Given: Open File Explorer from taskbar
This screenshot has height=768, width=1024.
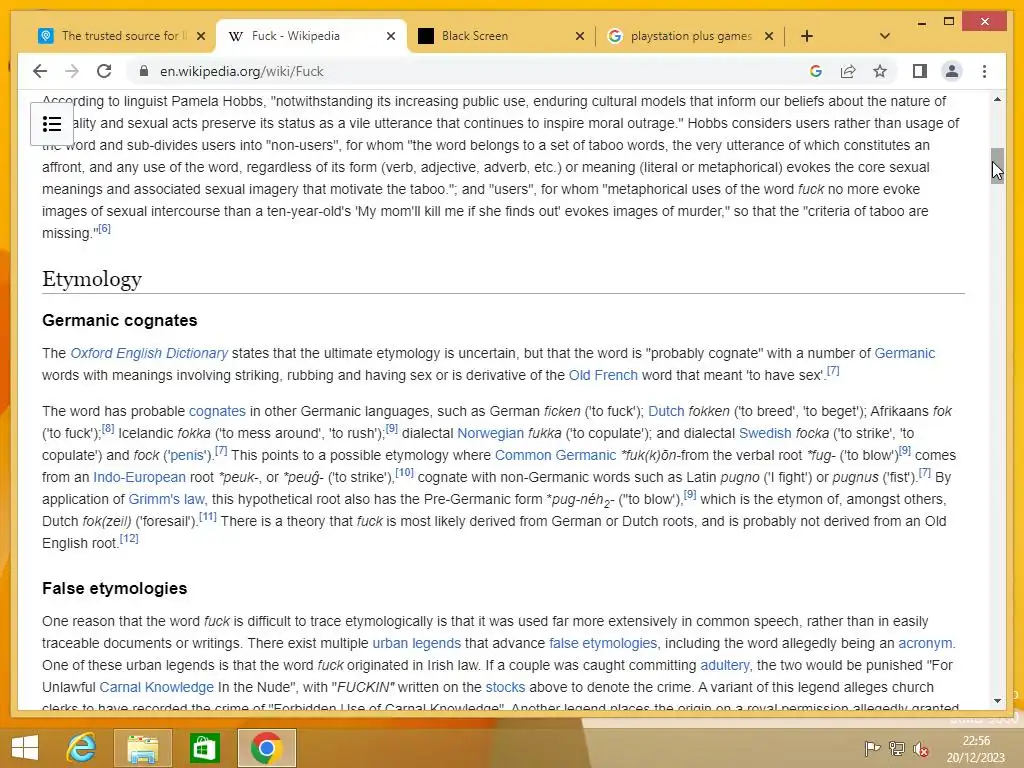Looking at the screenshot, I should [143, 748].
